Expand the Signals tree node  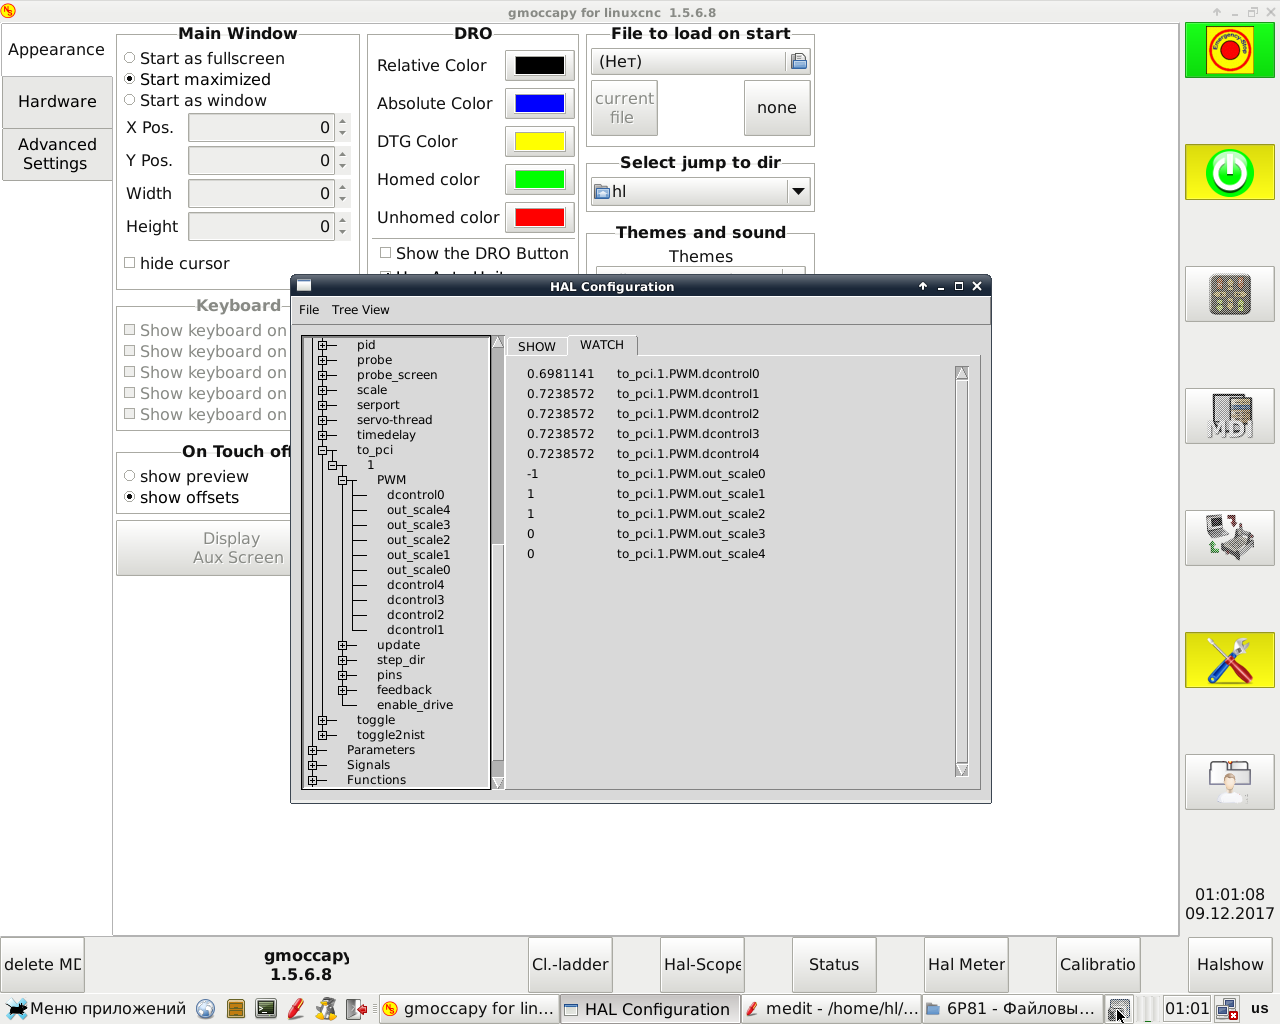(x=313, y=765)
